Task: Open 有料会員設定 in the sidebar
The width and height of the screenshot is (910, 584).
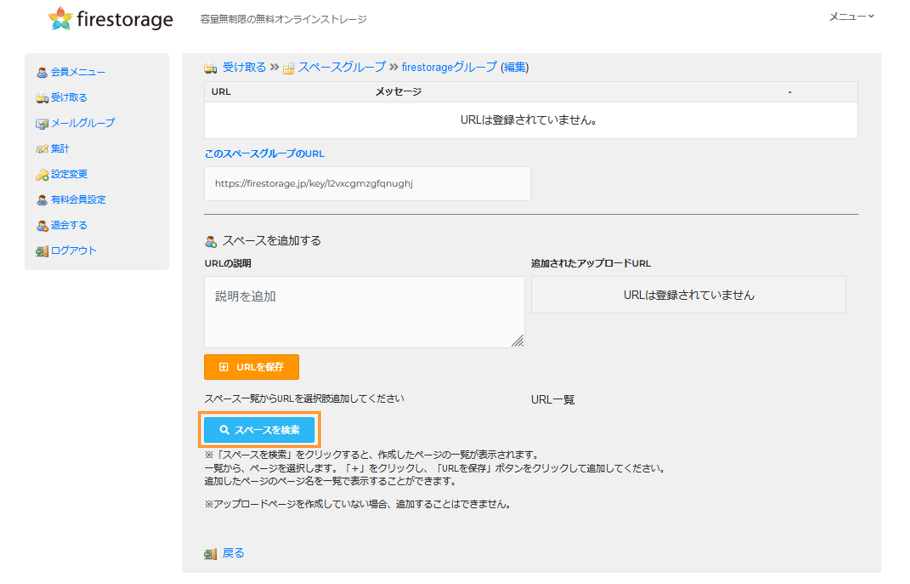Action: [78, 200]
